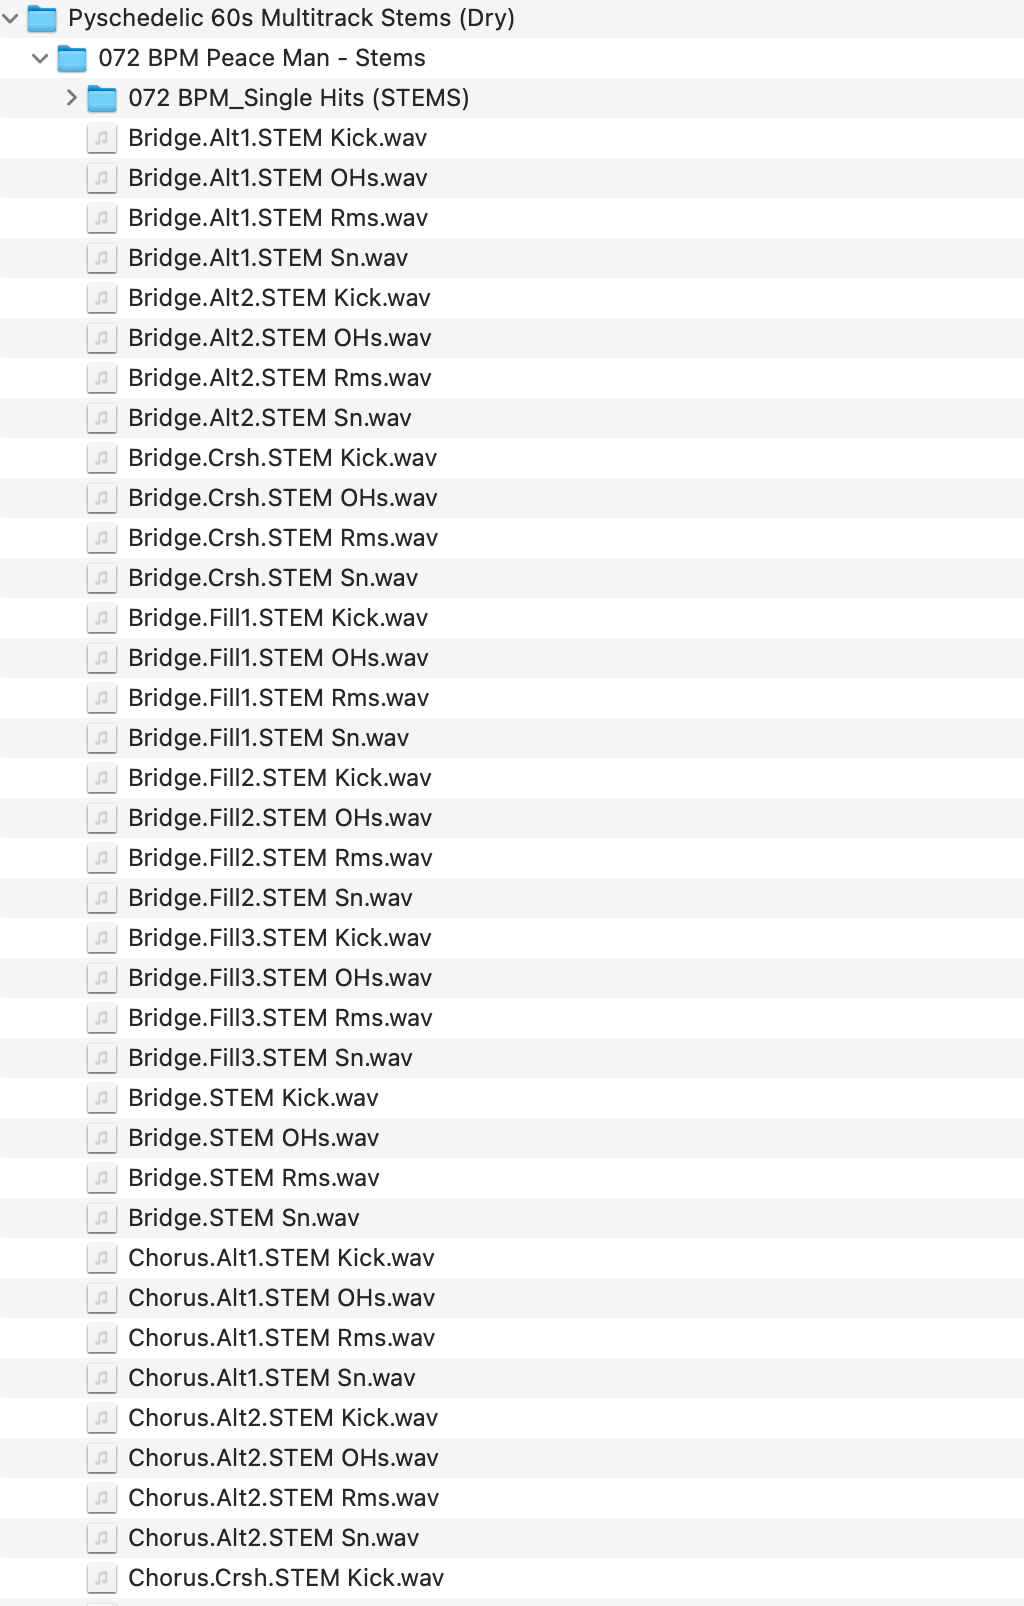This screenshot has height=1606, width=1024.
Task: Click the Pyschedelic 60s Multitrack Stems folder icon
Action: click(42, 18)
